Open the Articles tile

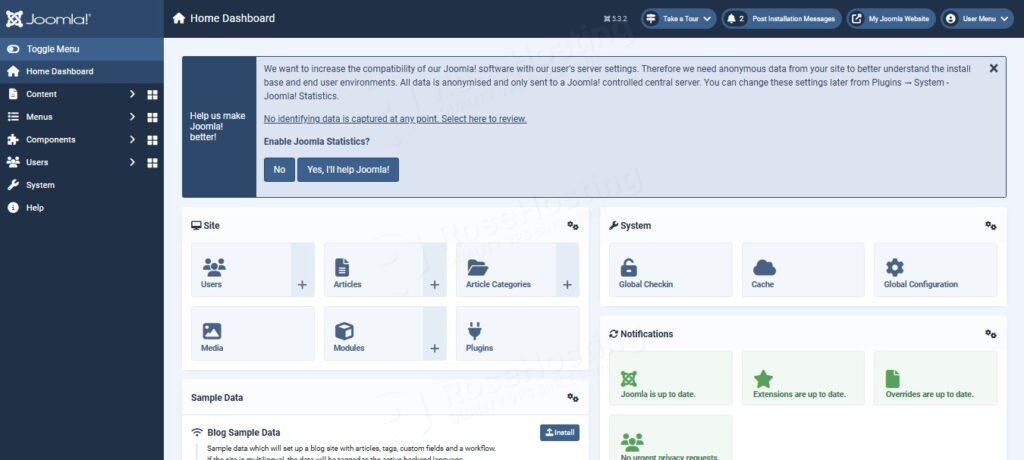(x=374, y=270)
